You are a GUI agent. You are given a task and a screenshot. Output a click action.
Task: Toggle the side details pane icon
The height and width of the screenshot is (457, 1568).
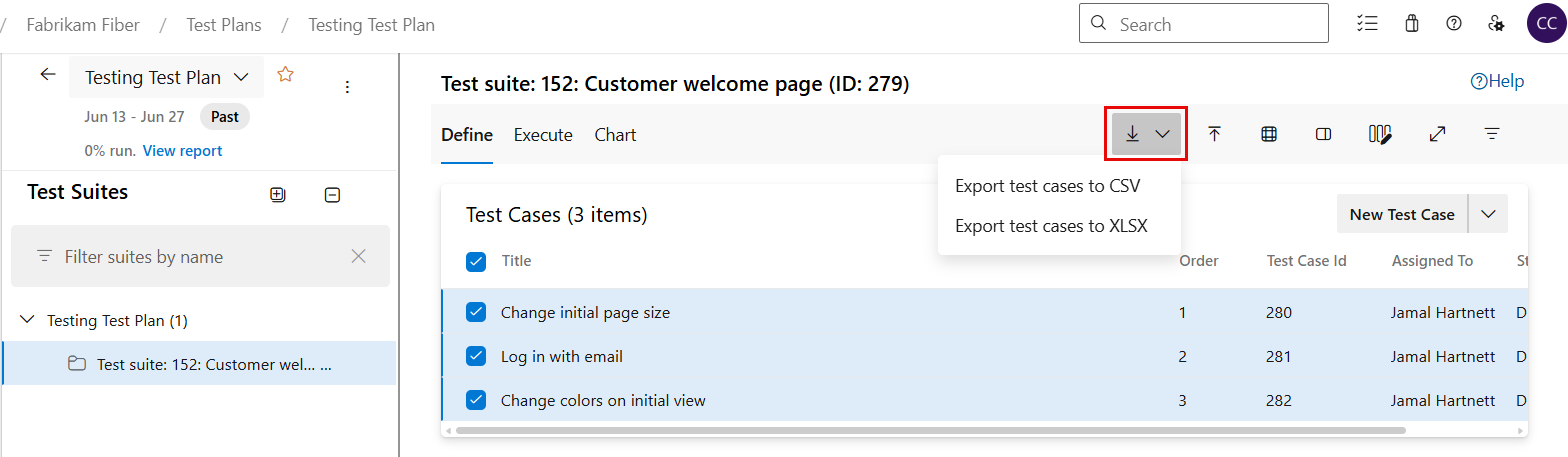(1324, 134)
